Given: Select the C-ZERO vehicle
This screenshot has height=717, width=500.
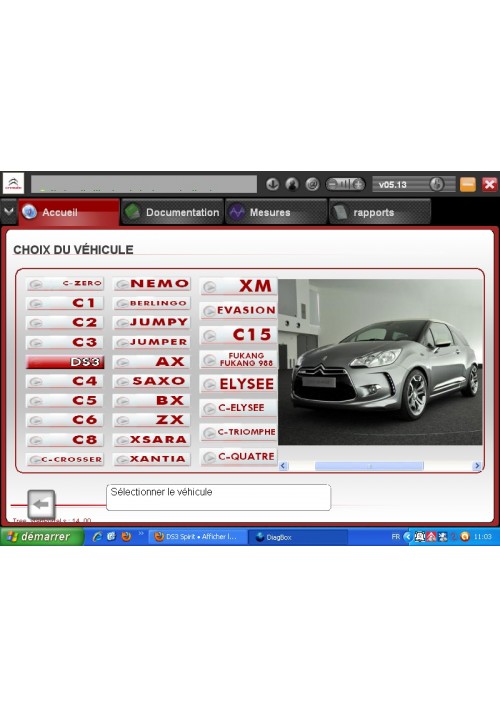Looking at the screenshot, I should pos(65,284).
